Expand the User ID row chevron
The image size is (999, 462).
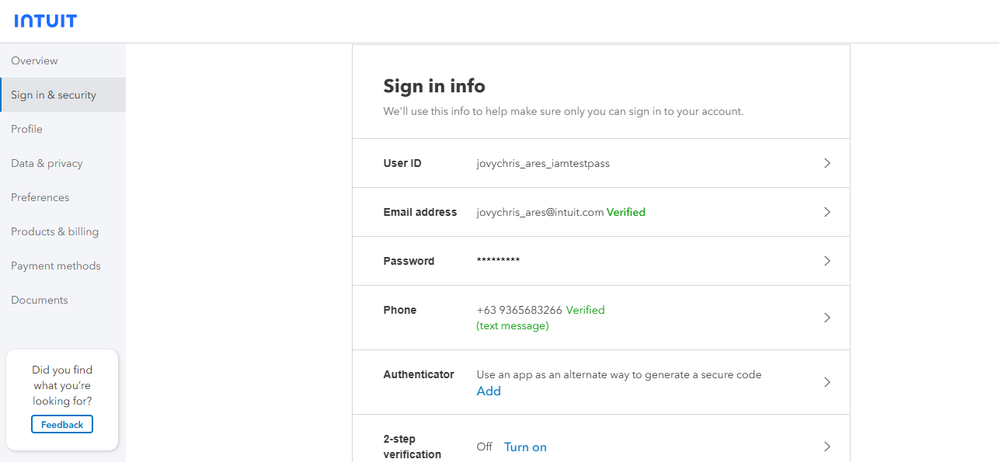click(x=827, y=163)
